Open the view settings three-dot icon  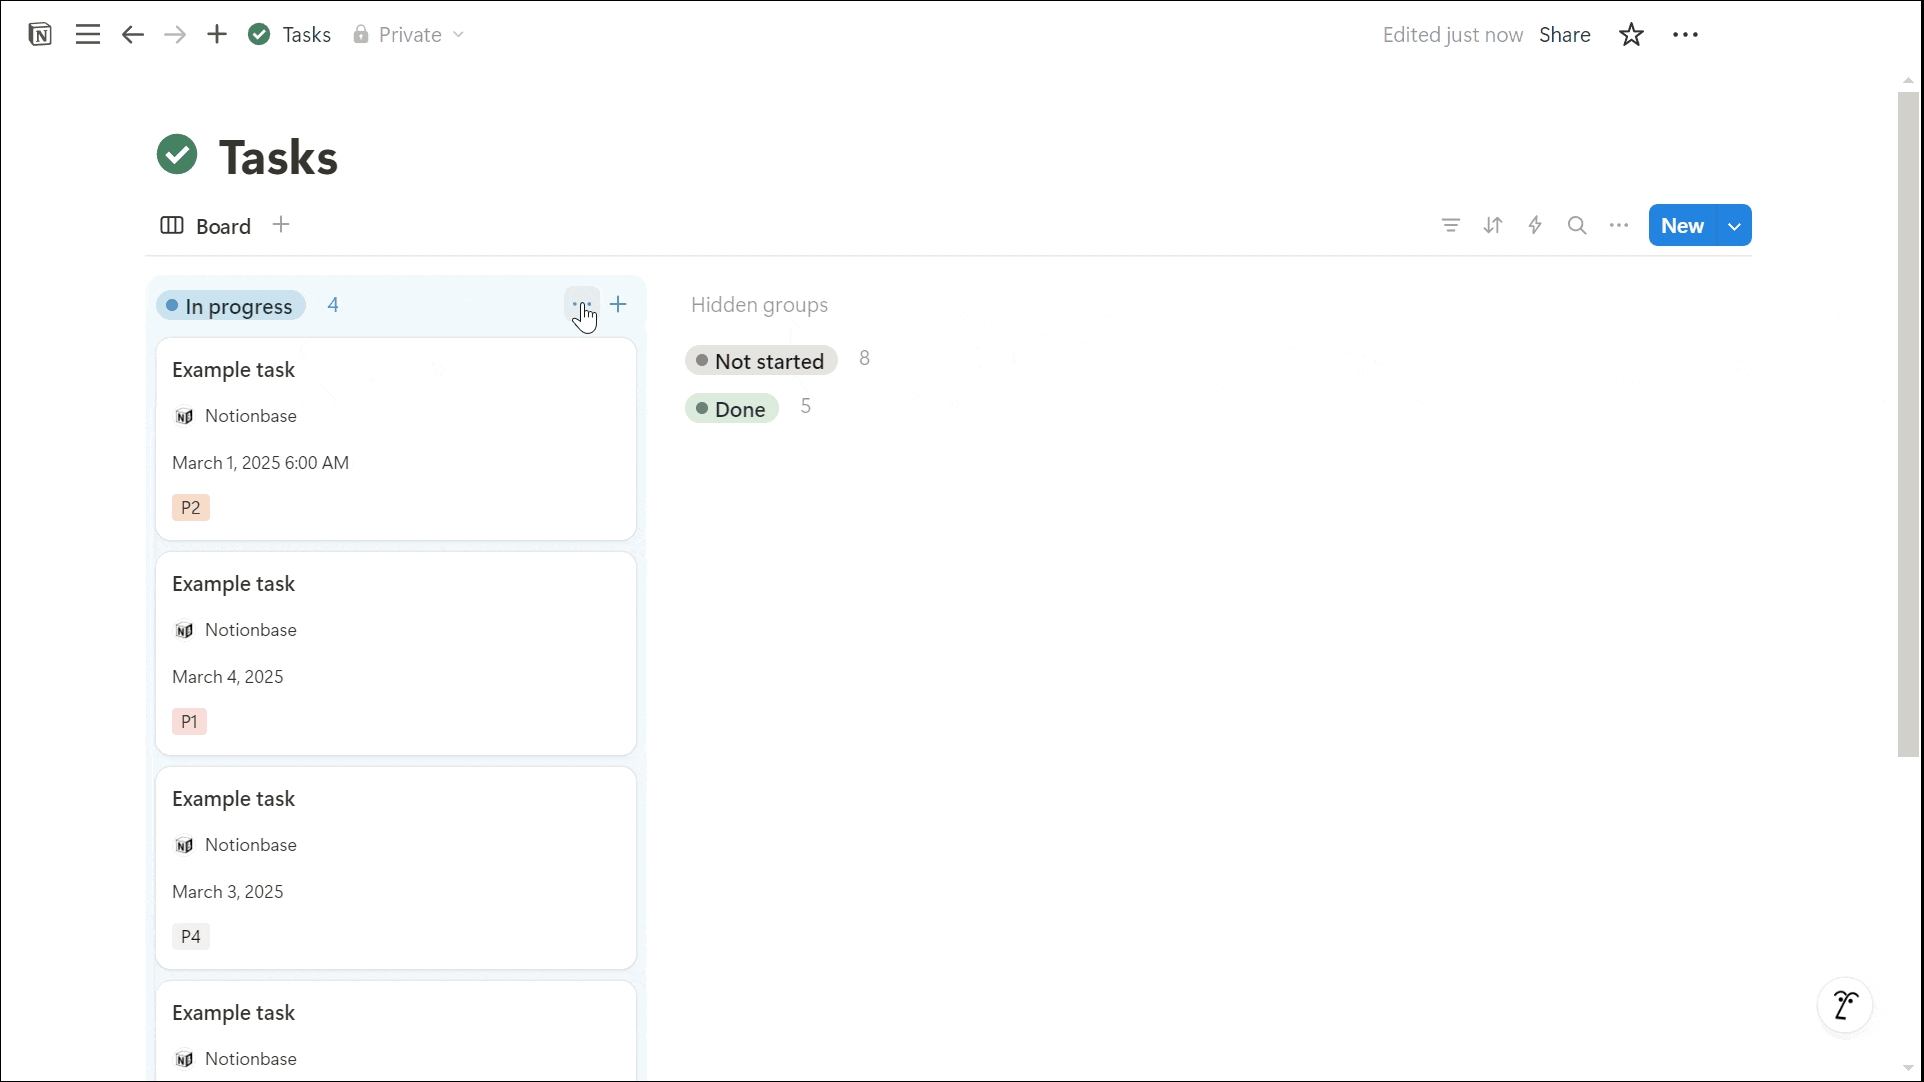(x=1619, y=226)
